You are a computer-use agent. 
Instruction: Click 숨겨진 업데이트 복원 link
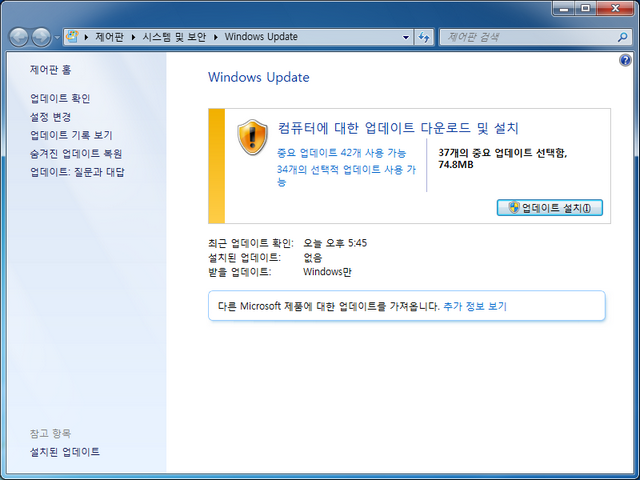coord(76,153)
